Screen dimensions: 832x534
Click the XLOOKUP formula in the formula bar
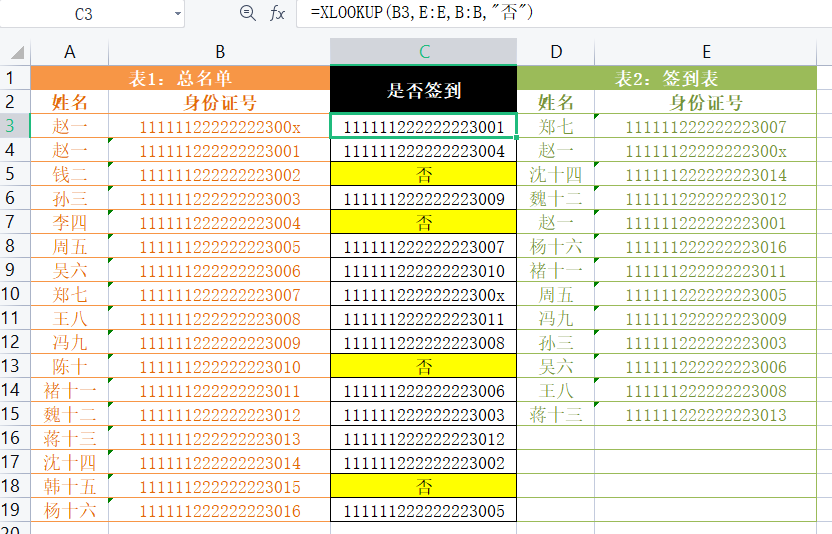click(422, 12)
